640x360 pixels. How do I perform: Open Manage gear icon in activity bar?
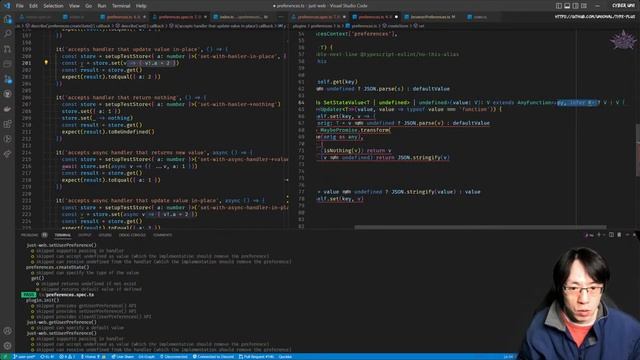pyautogui.click(x=7, y=346)
